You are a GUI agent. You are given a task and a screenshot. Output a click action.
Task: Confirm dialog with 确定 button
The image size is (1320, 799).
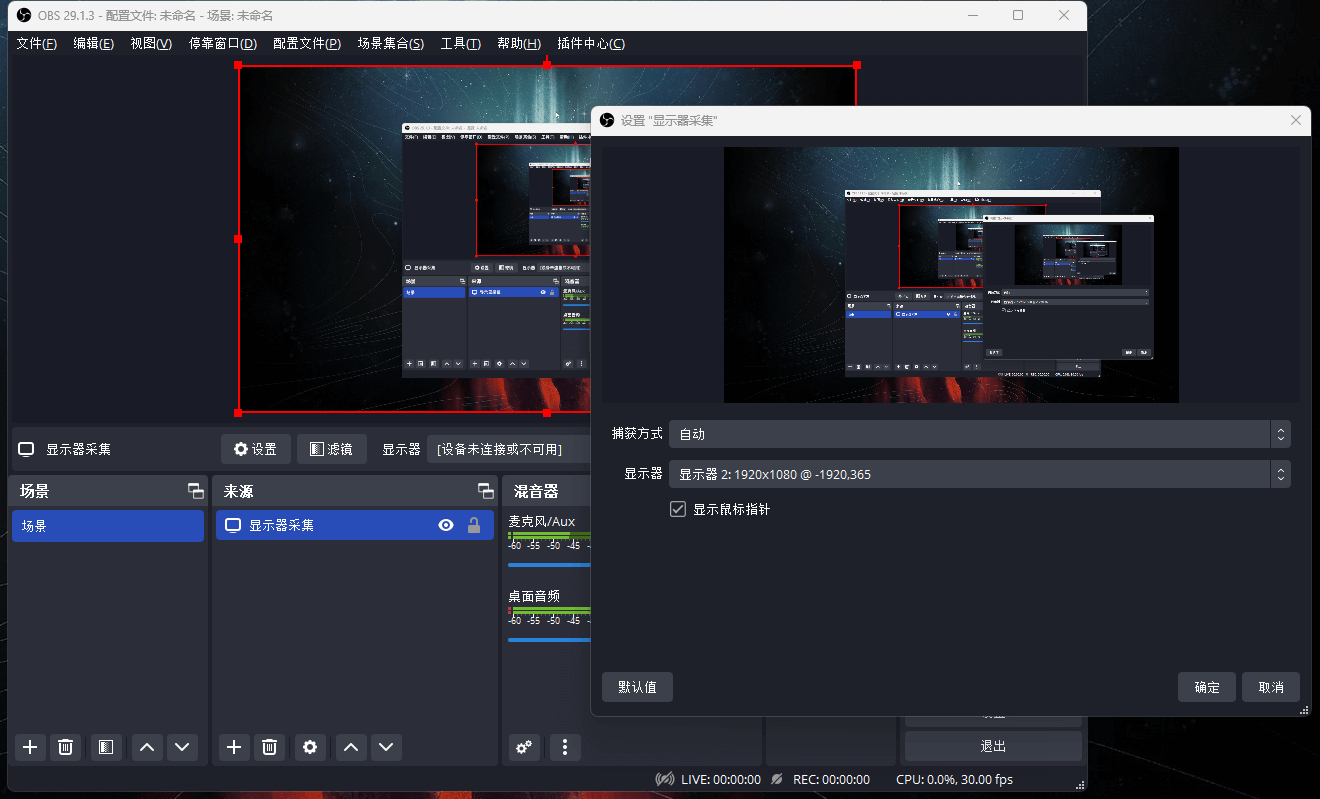coord(1207,687)
